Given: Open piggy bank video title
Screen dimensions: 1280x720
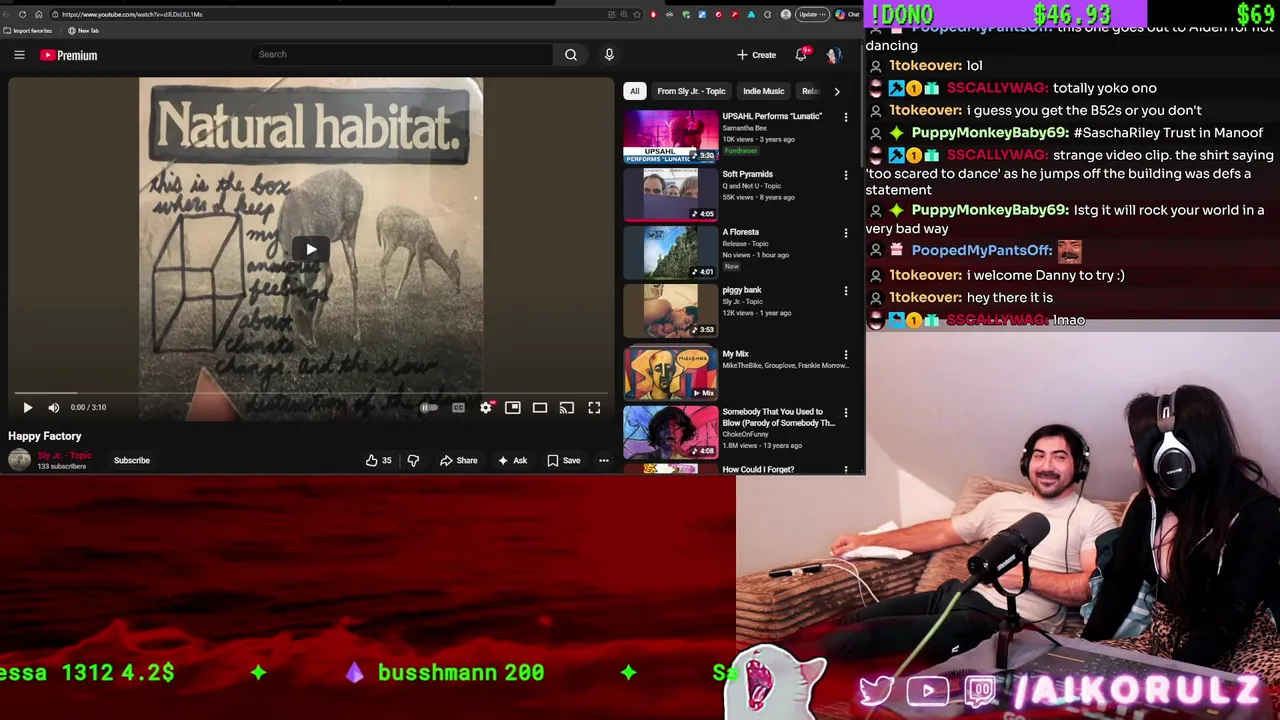Looking at the screenshot, I should click(x=742, y=290).
